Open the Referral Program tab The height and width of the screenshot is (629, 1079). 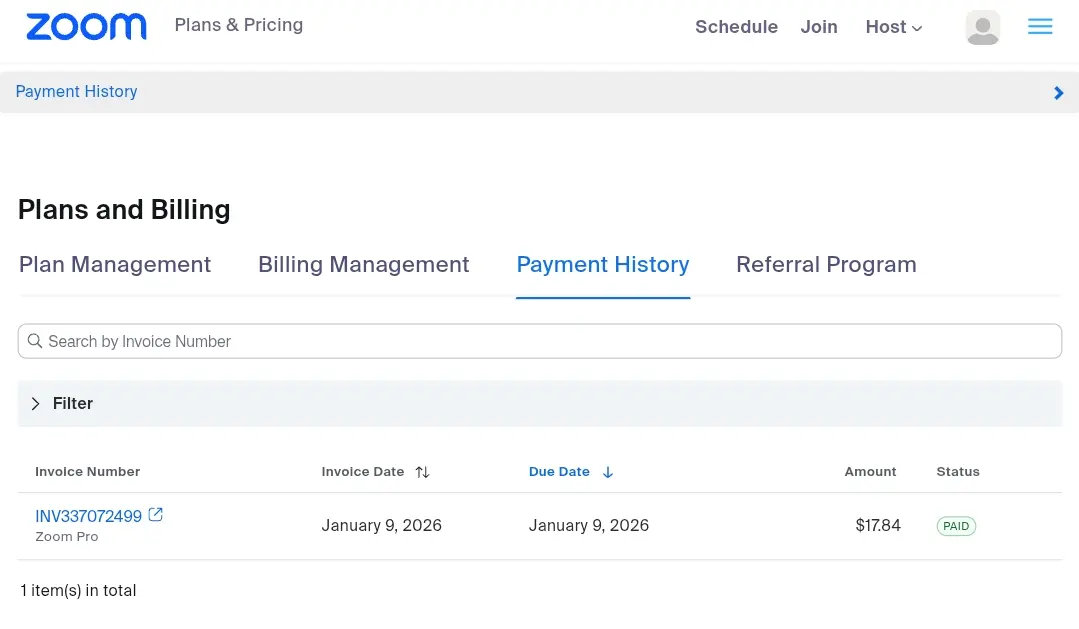click(x=826, y=264)
